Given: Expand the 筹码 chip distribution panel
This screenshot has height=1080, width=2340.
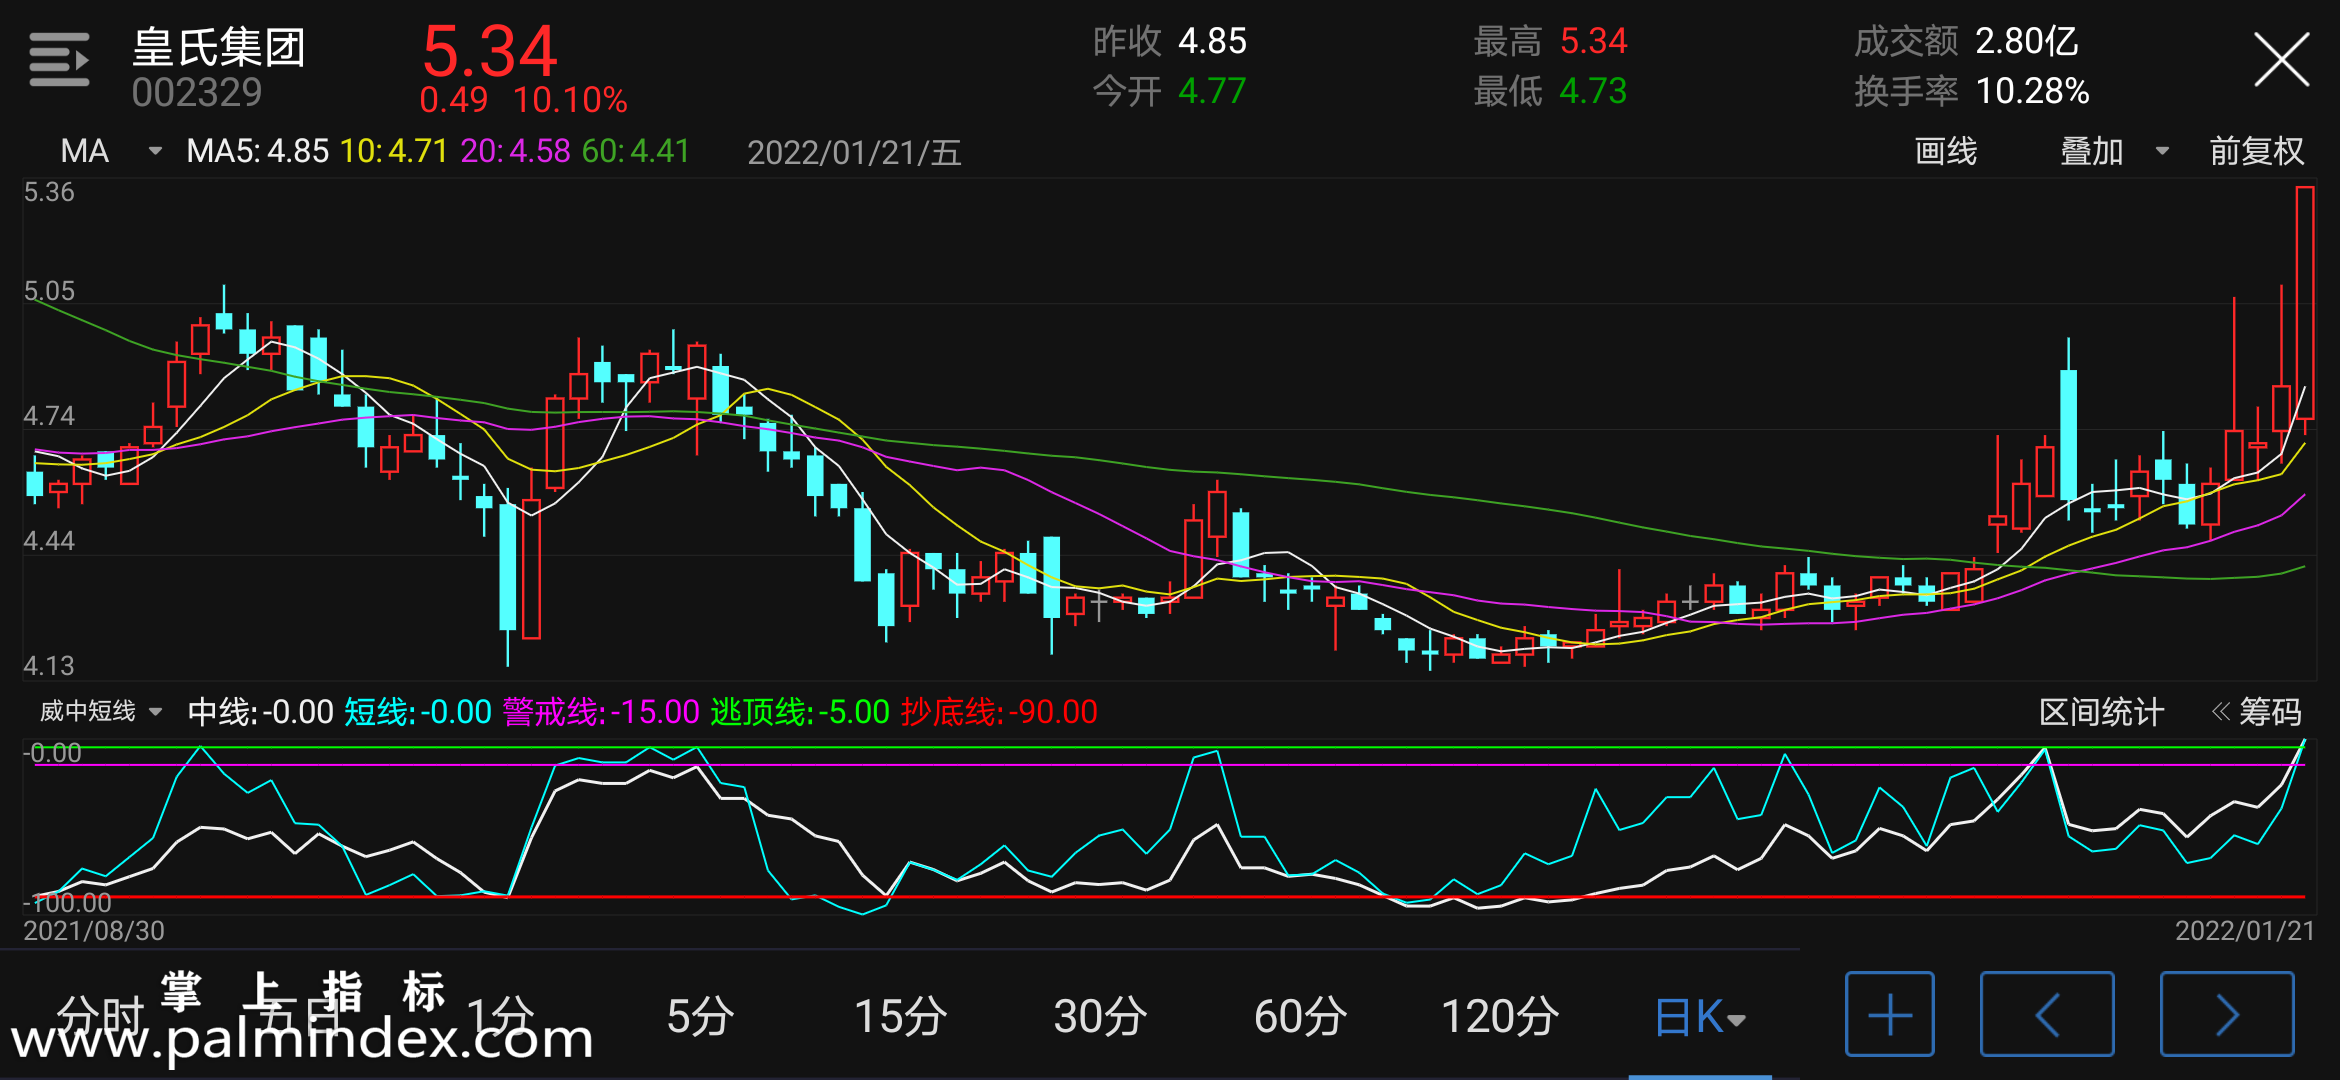Looking at the screenshot, I should point(2256,712).
